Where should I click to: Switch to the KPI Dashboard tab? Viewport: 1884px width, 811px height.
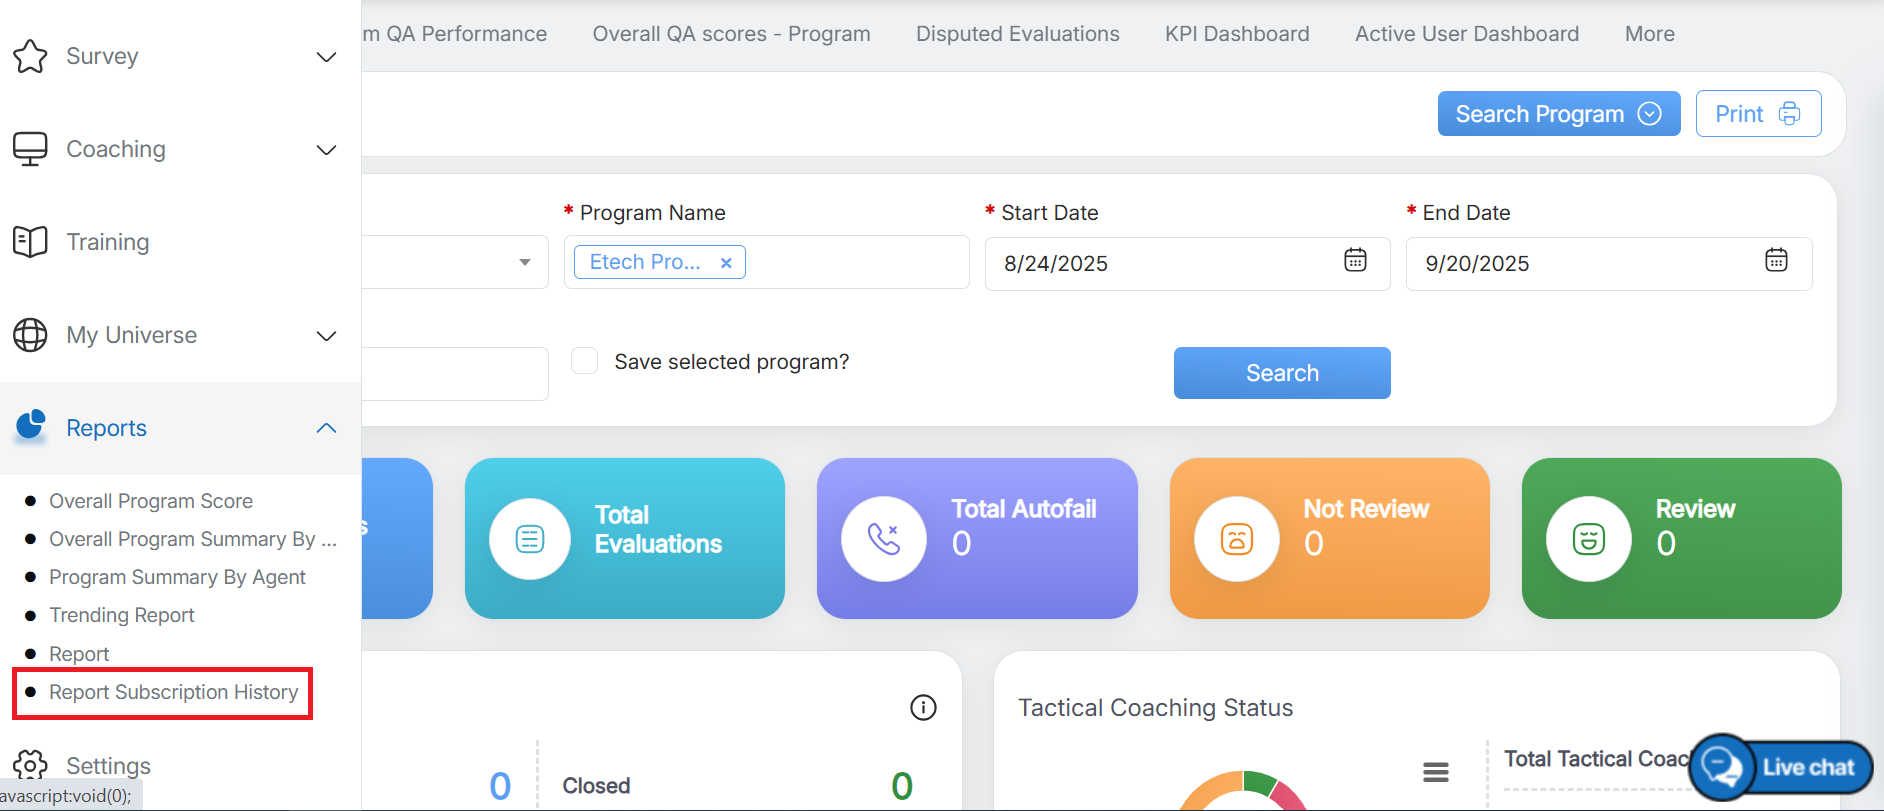[1236, 34]
